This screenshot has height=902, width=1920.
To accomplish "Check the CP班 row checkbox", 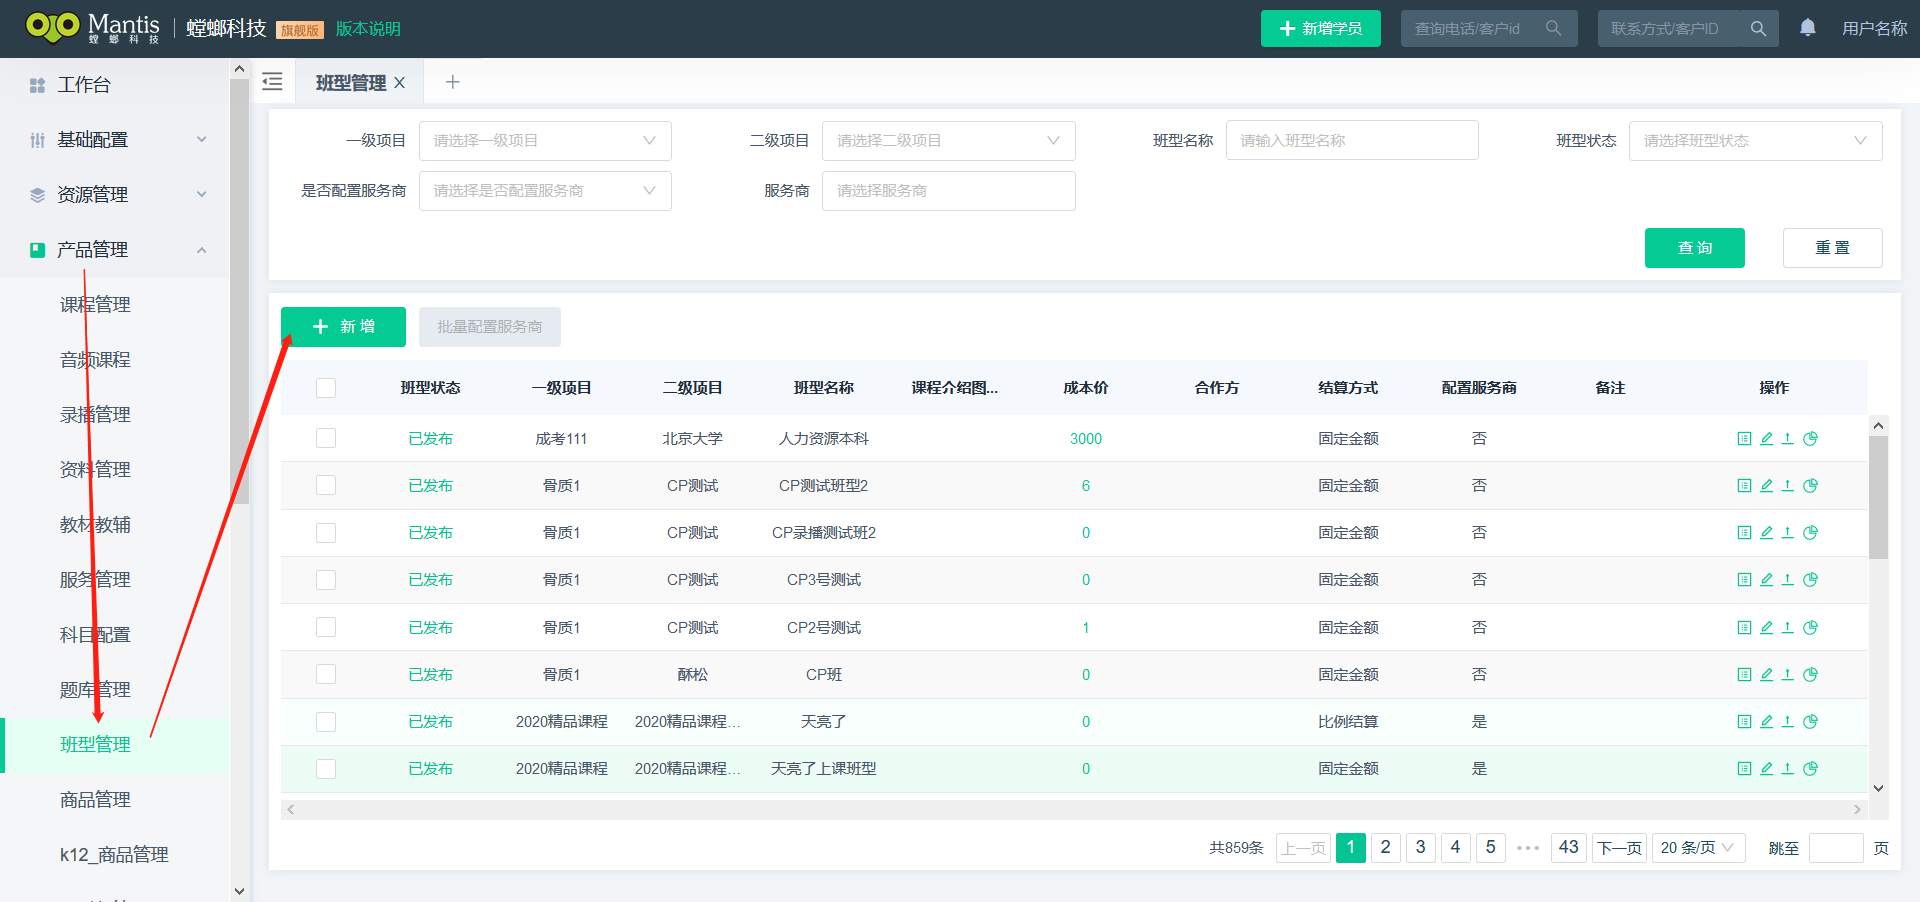I will [326, 675].
